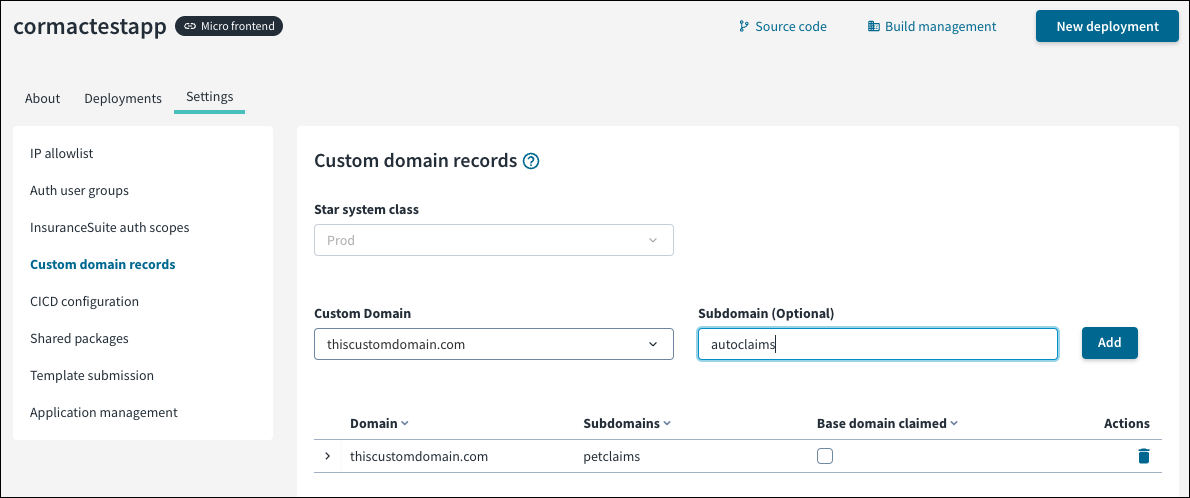Expand the thiscustomdomain.com table row
Image resolution: width=1190 pixels, height=498 pixels.
point(328,456)
